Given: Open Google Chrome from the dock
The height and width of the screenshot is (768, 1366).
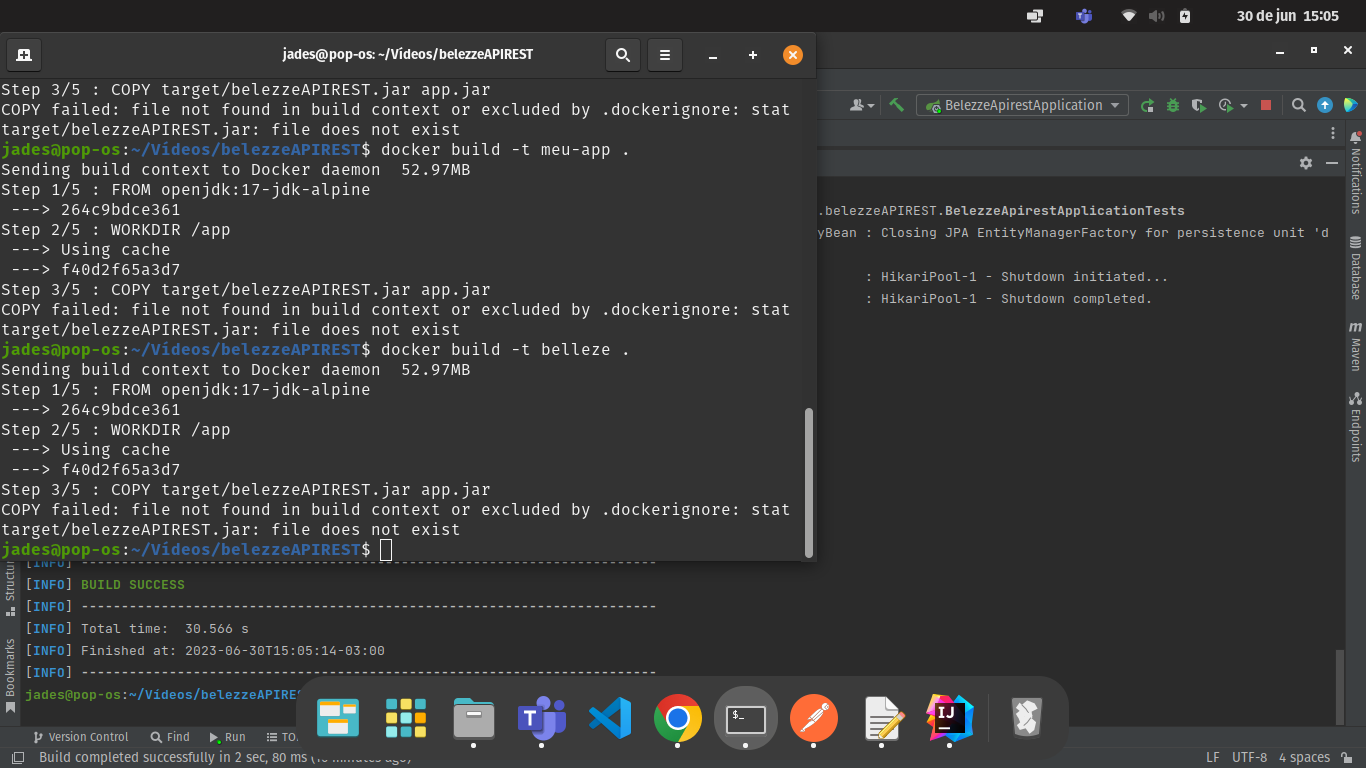Looking at the screenshot, I should tap(678, 718).
